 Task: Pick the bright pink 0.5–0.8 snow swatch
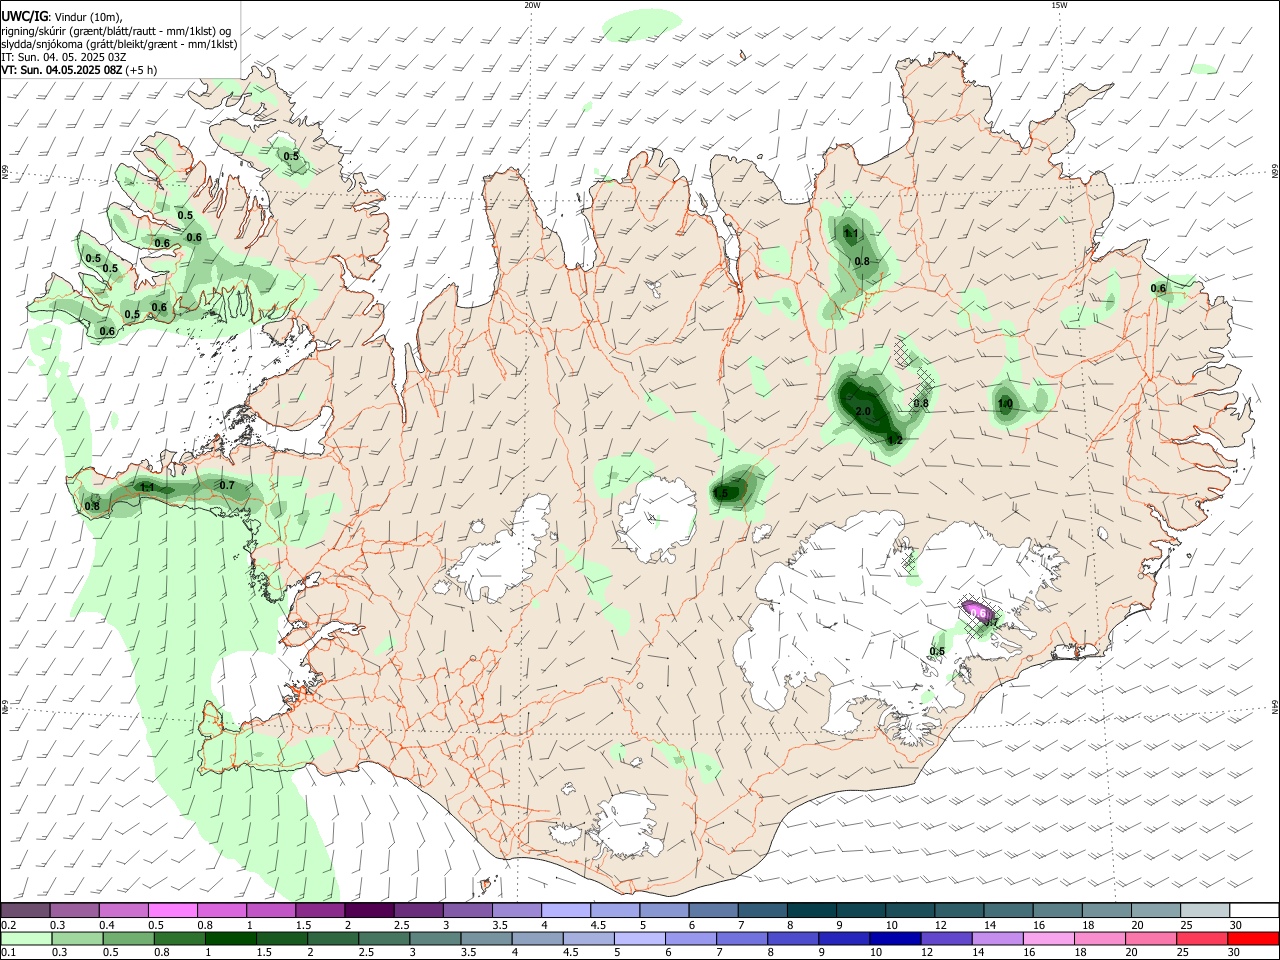[171, 911]
